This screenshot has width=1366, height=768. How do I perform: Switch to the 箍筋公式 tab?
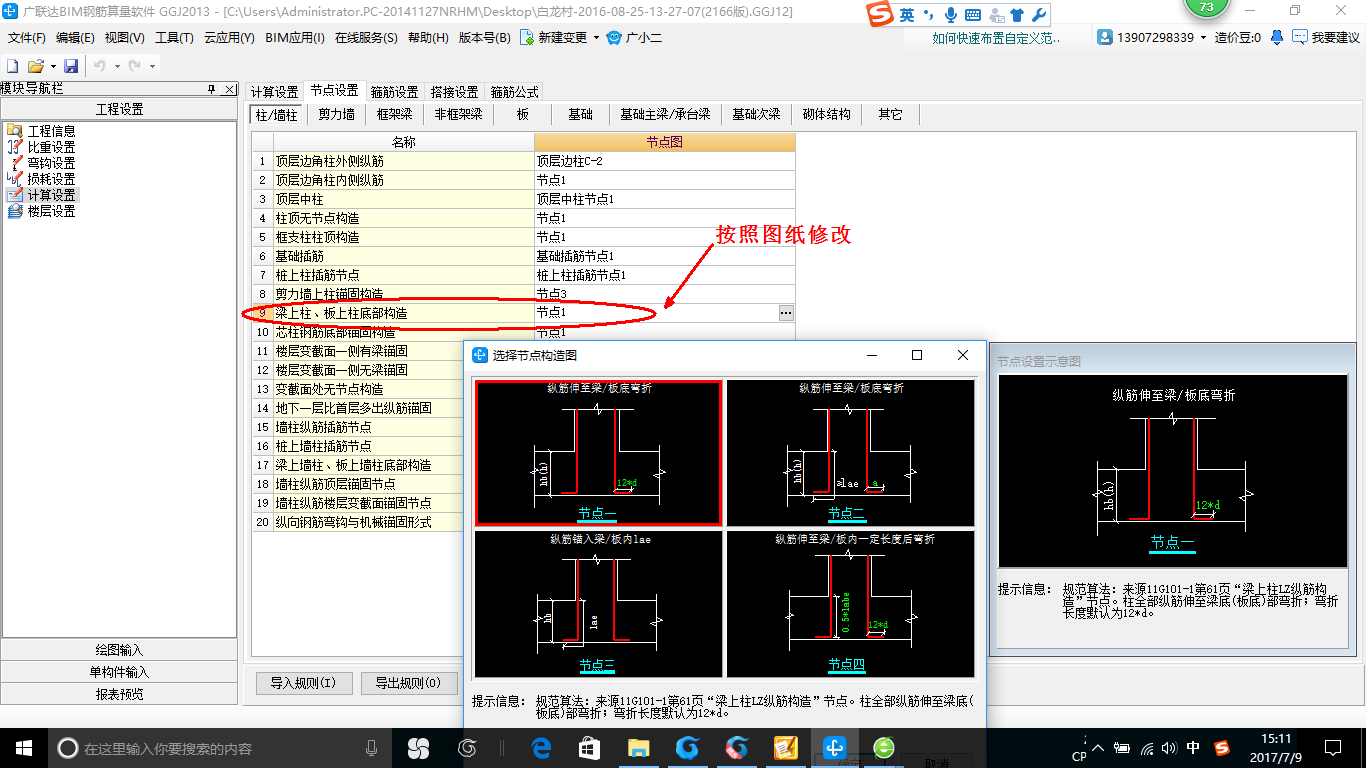[x=515, y=91]
